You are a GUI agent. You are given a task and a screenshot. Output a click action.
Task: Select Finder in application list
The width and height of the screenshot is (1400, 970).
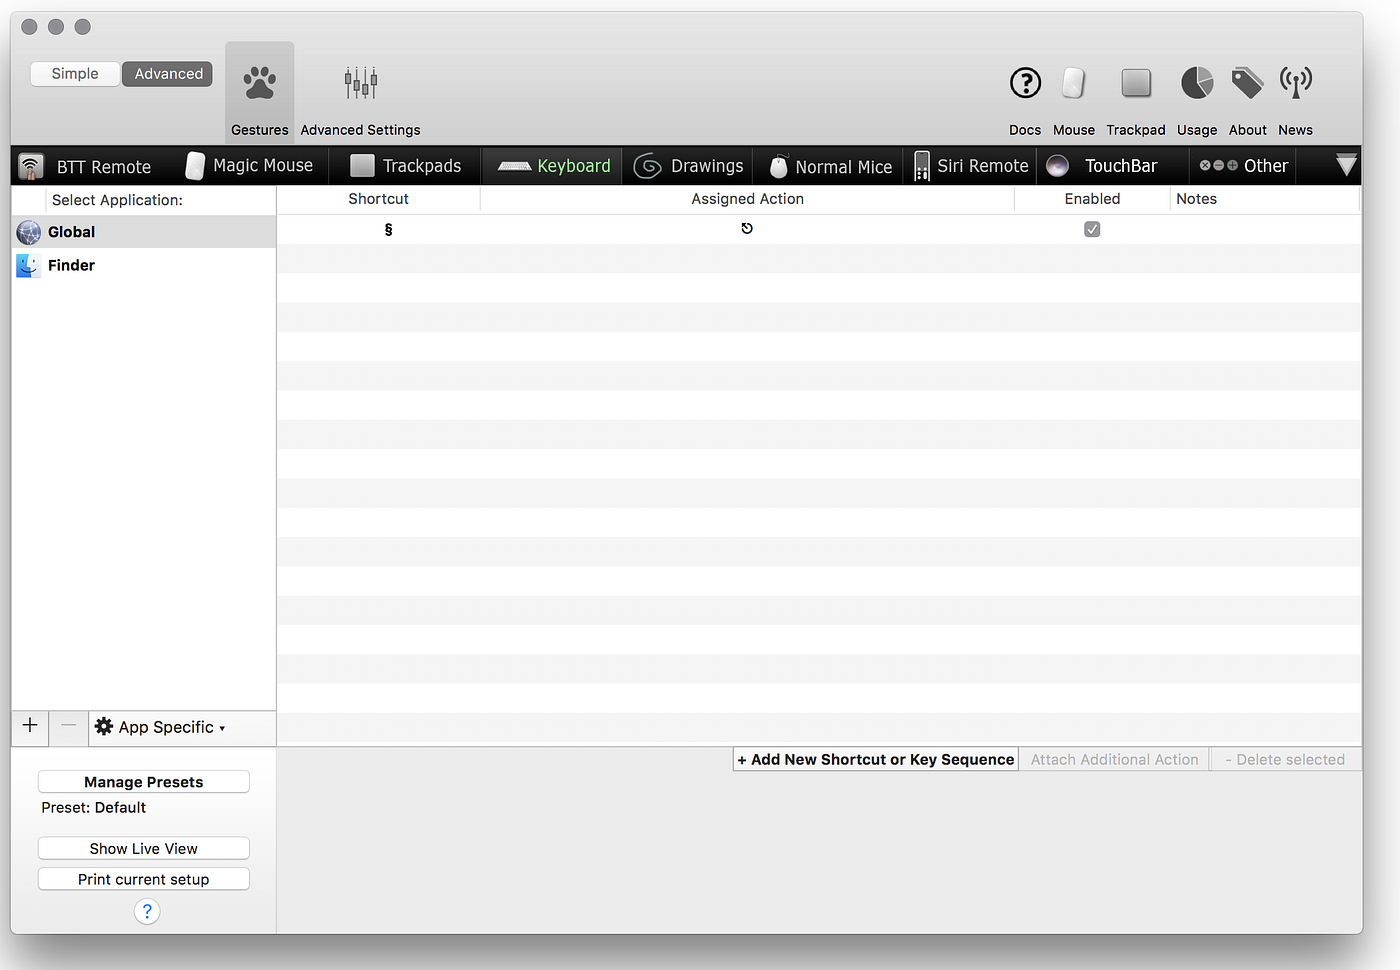click(x=144, y=266)
